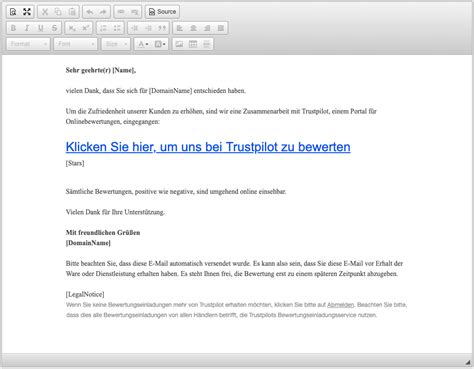The width and height of the screenshot is (474, 369).
Task: Click the 'Sehr geehrte(r) [Name],' greeting line
Action: pos(101,70)
